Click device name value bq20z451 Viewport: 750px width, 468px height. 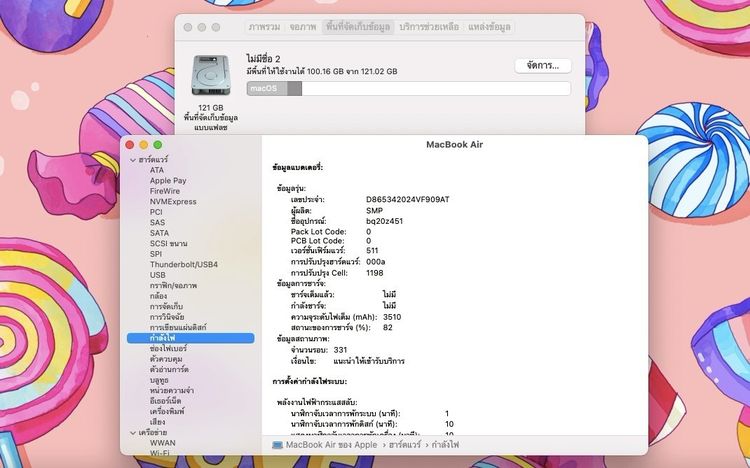(384, 221)
